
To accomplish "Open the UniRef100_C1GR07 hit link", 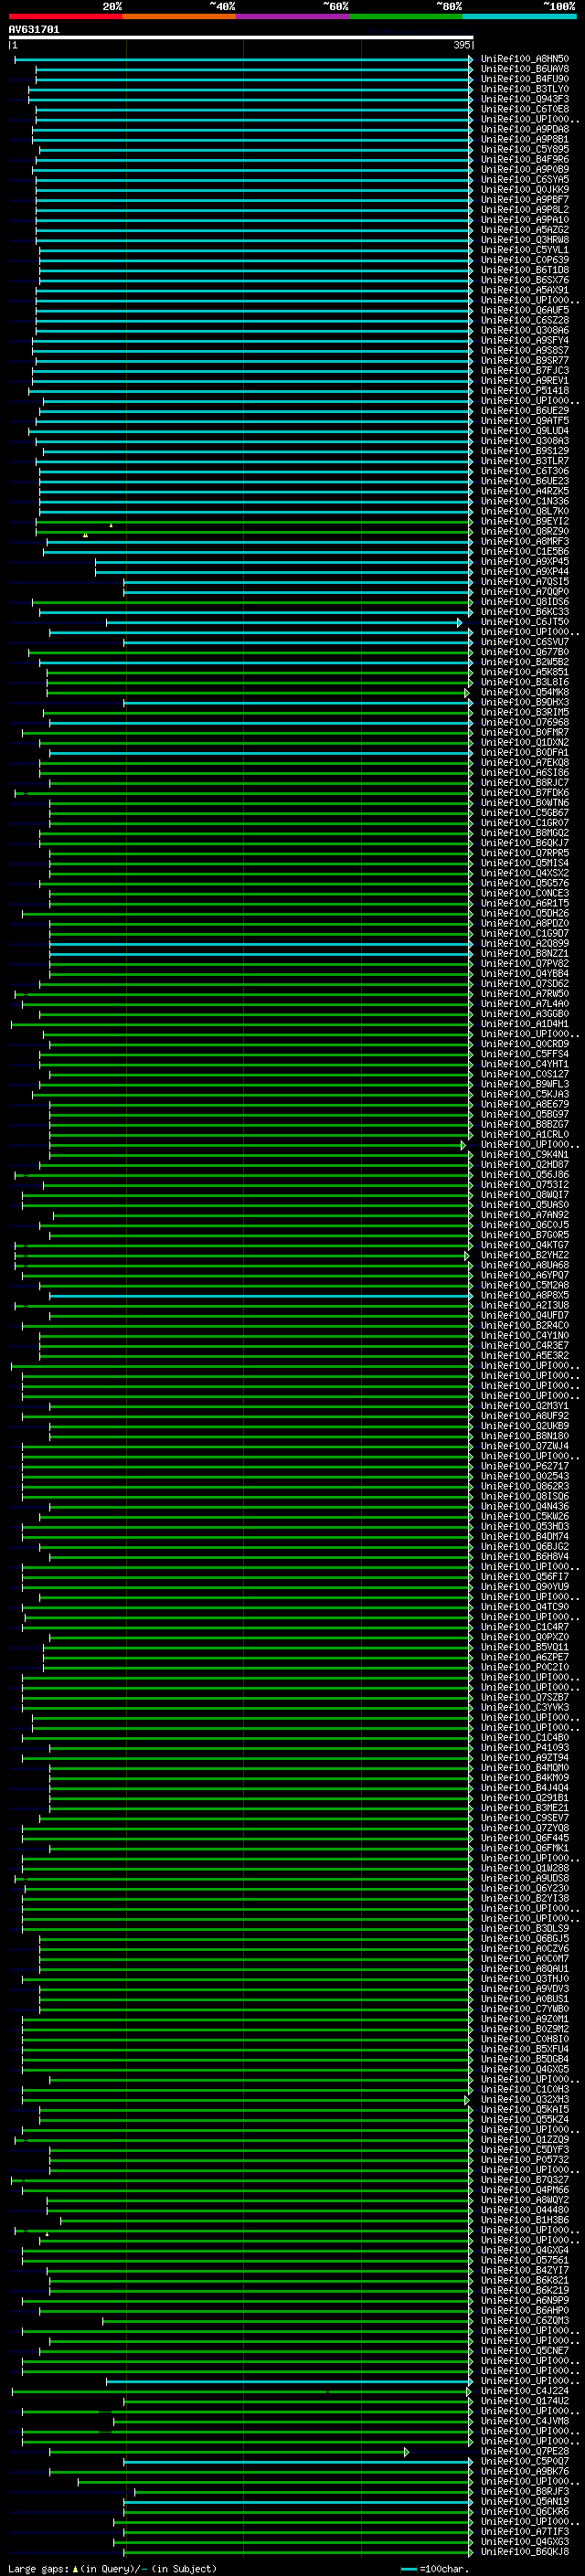I will [x=524, y=823].
